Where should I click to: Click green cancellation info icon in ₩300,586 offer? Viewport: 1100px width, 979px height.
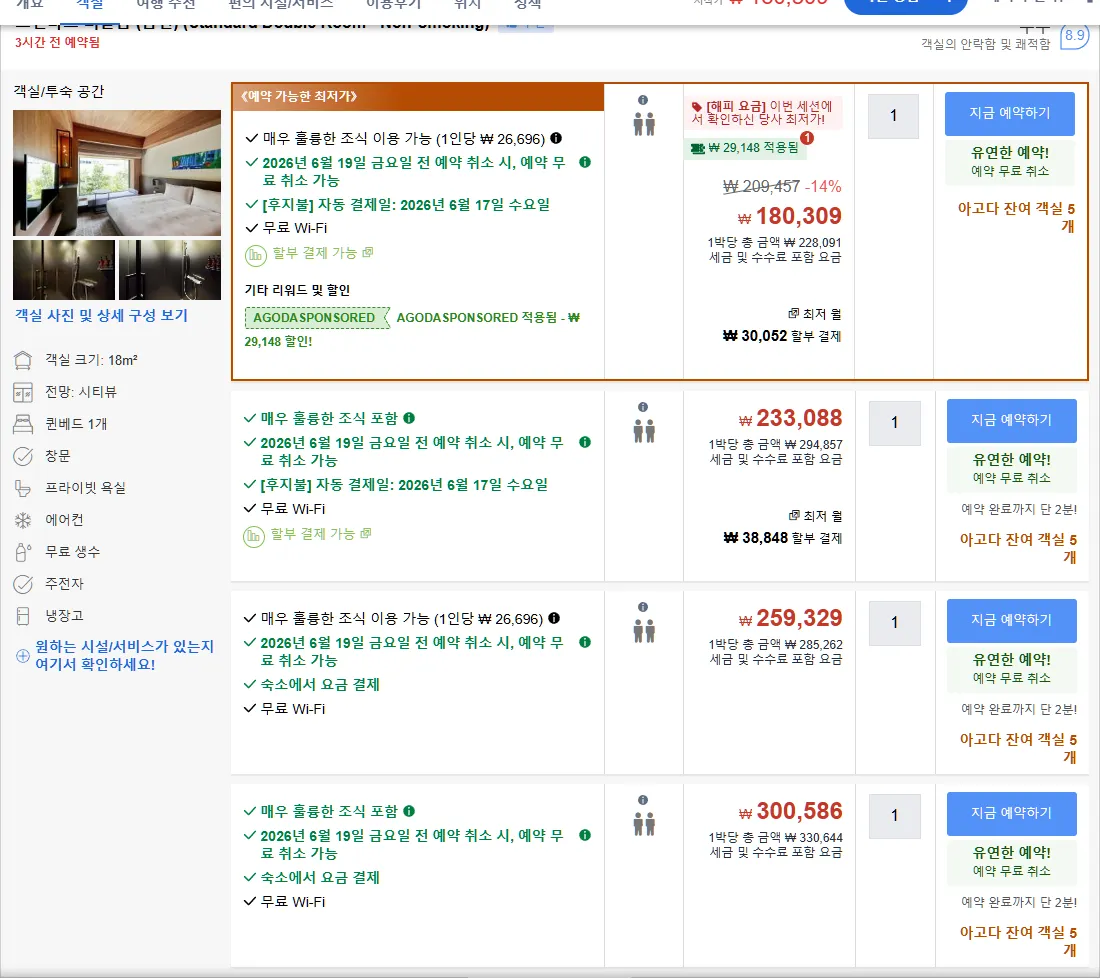point(585,835)
